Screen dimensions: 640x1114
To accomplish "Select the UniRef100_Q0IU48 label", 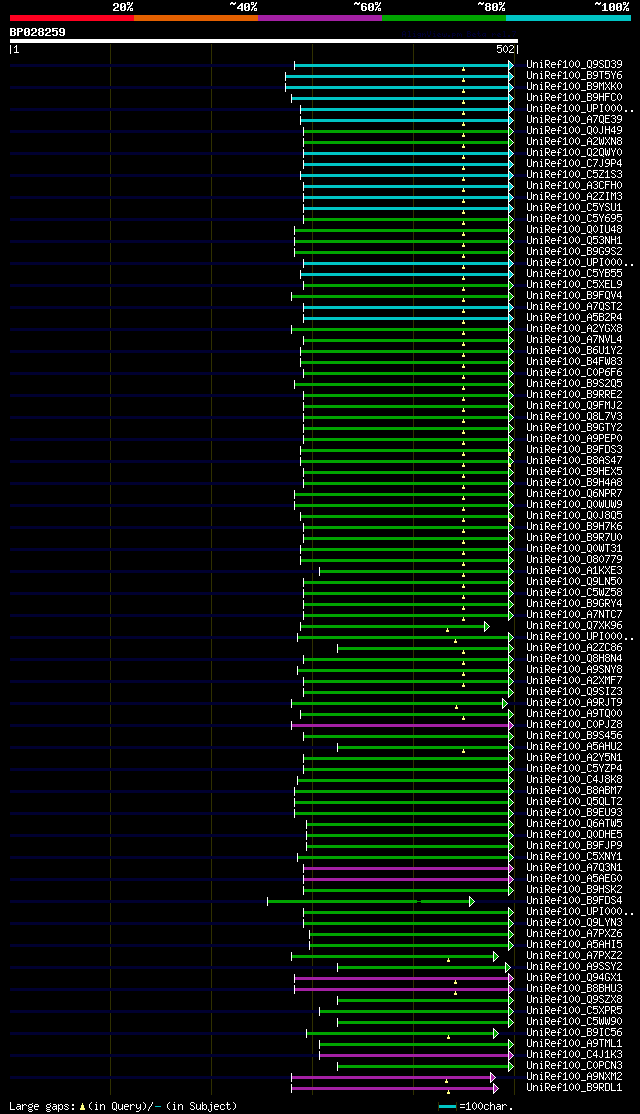I will click(x=574, y=229).
